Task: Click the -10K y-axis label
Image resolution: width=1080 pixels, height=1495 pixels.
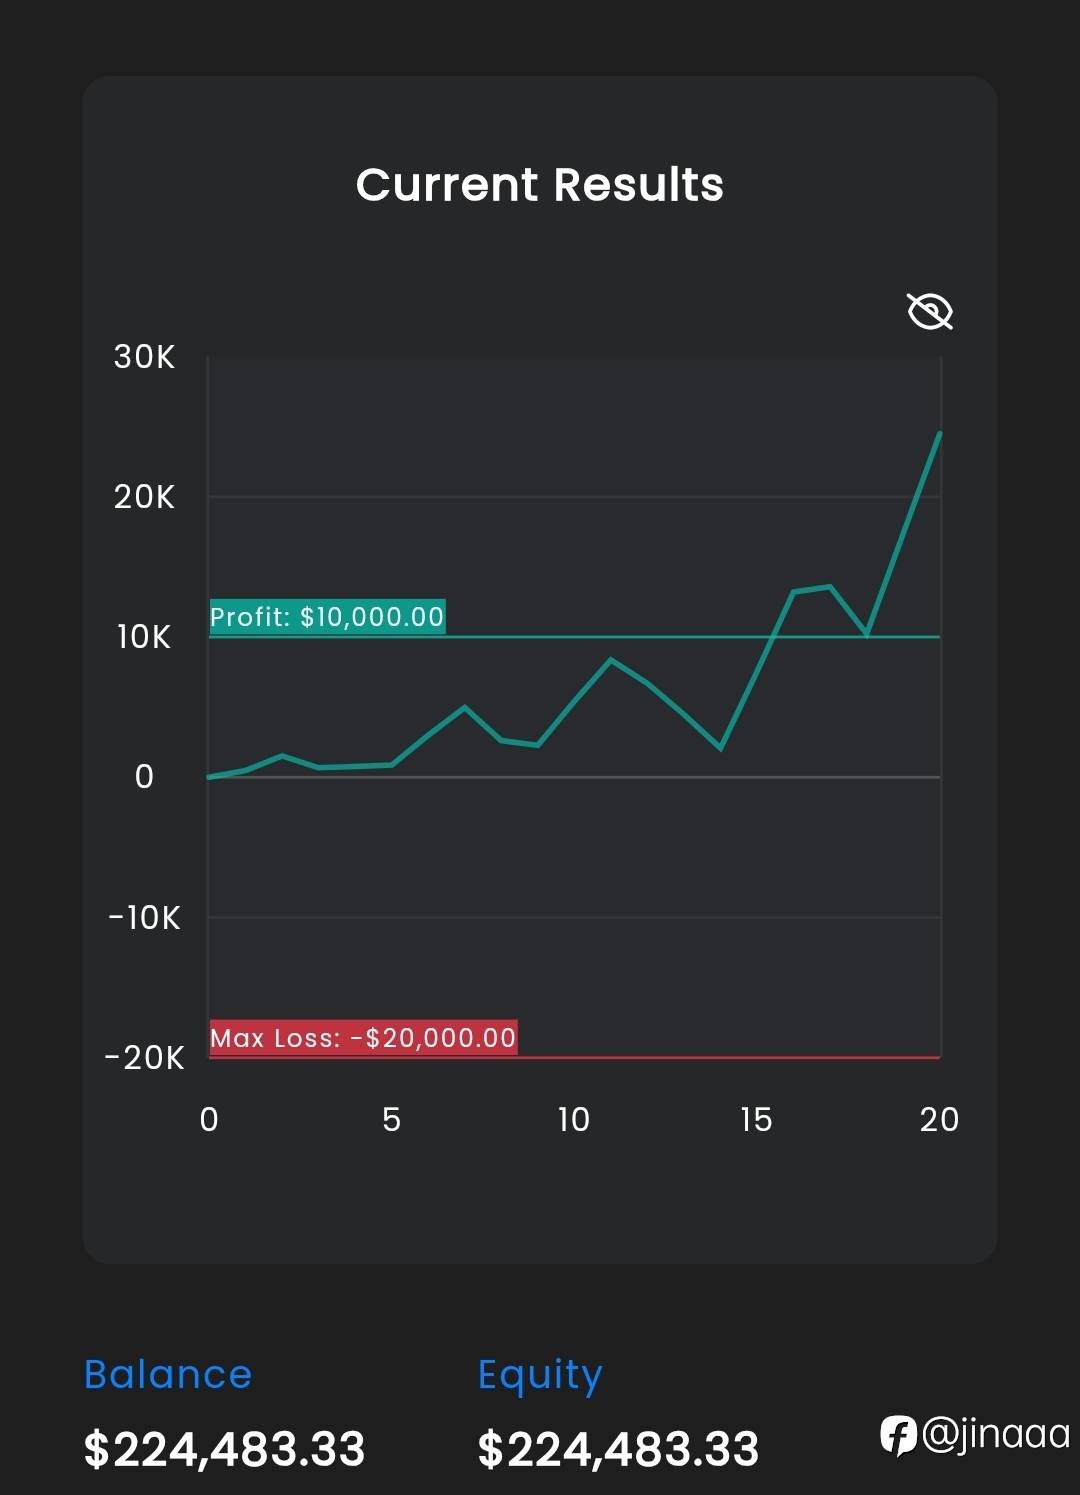Action: click(x=144, y=917)
